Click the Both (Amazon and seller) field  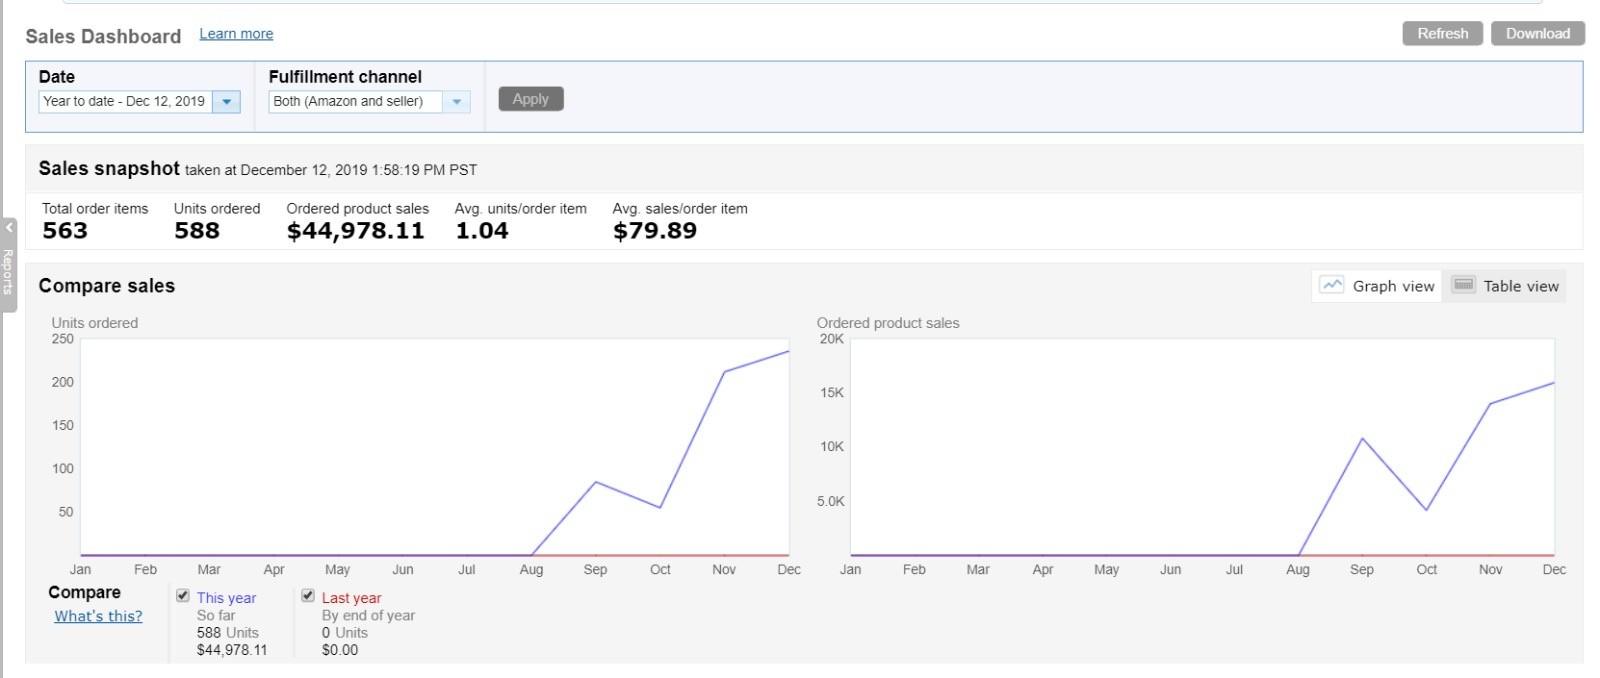355,102
